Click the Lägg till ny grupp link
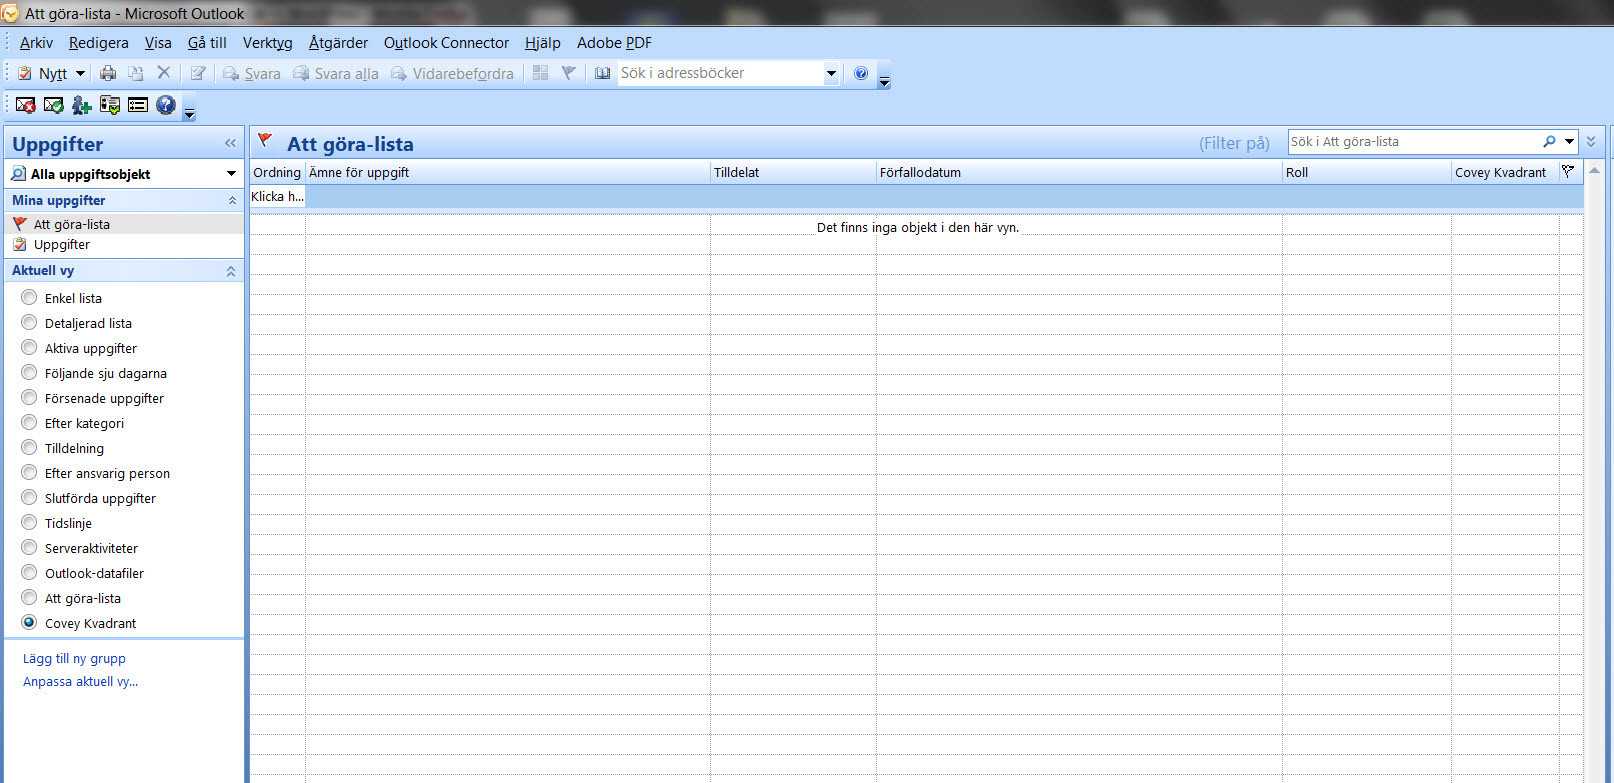Screen dimensions: 1614x783 [74, 658]
